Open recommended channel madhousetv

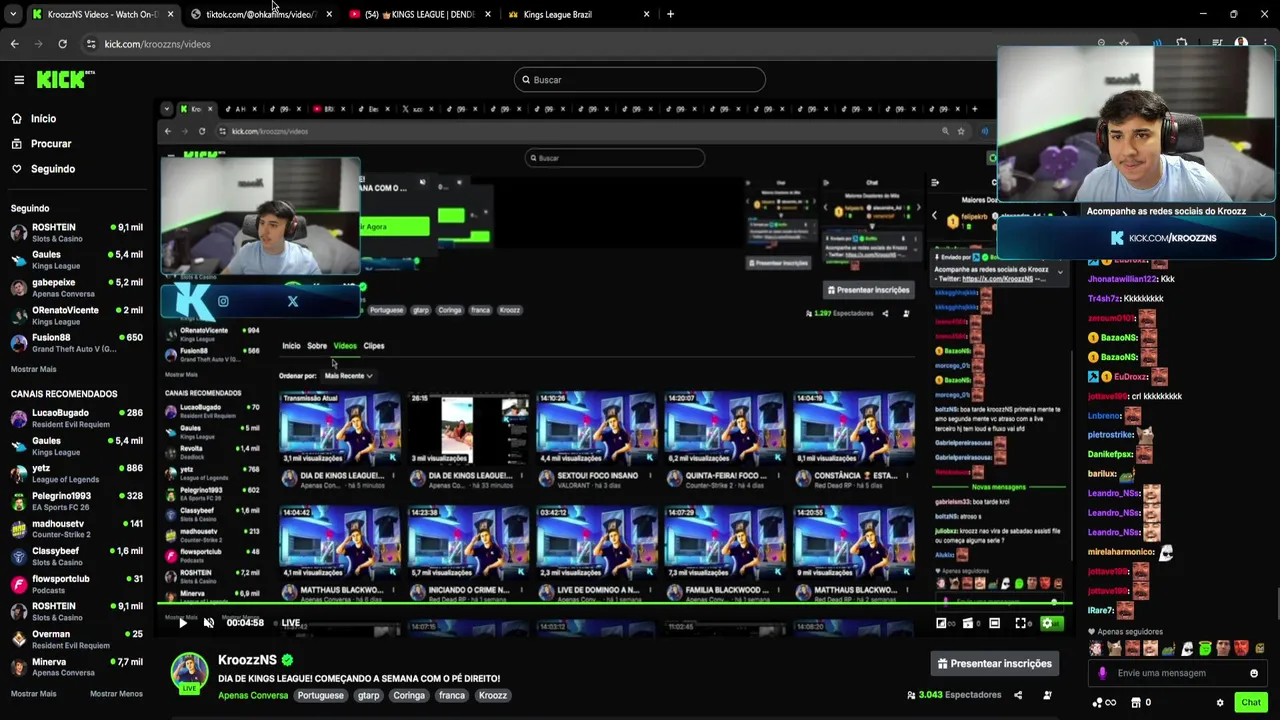coord(77,529)
